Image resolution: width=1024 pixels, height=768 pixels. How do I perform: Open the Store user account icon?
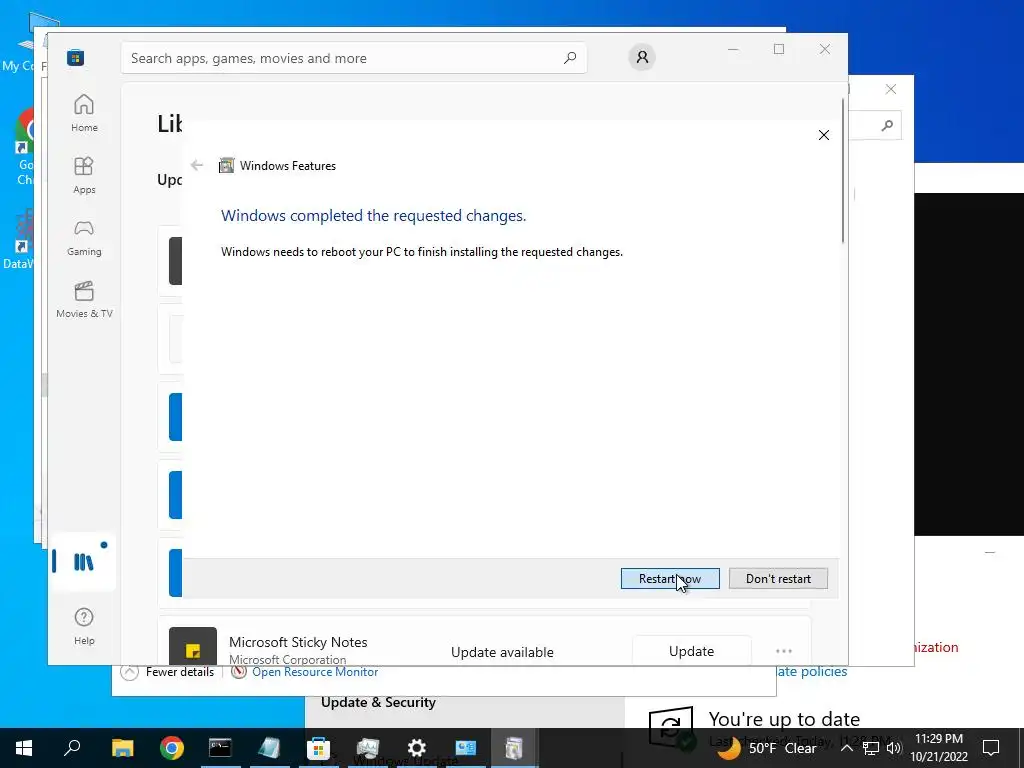(642, 57)
